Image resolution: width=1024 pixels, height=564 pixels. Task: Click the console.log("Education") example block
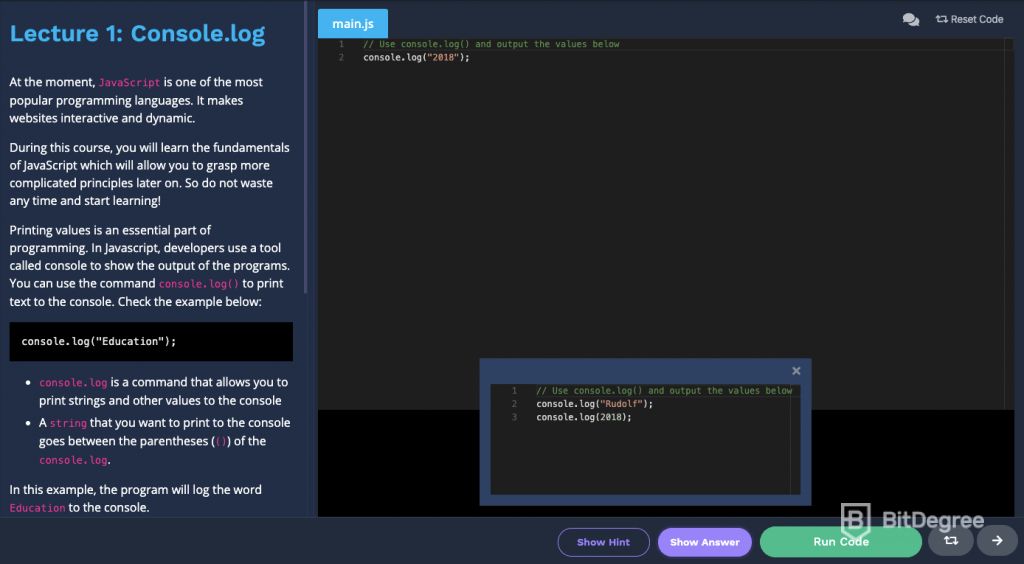(151, 341)
